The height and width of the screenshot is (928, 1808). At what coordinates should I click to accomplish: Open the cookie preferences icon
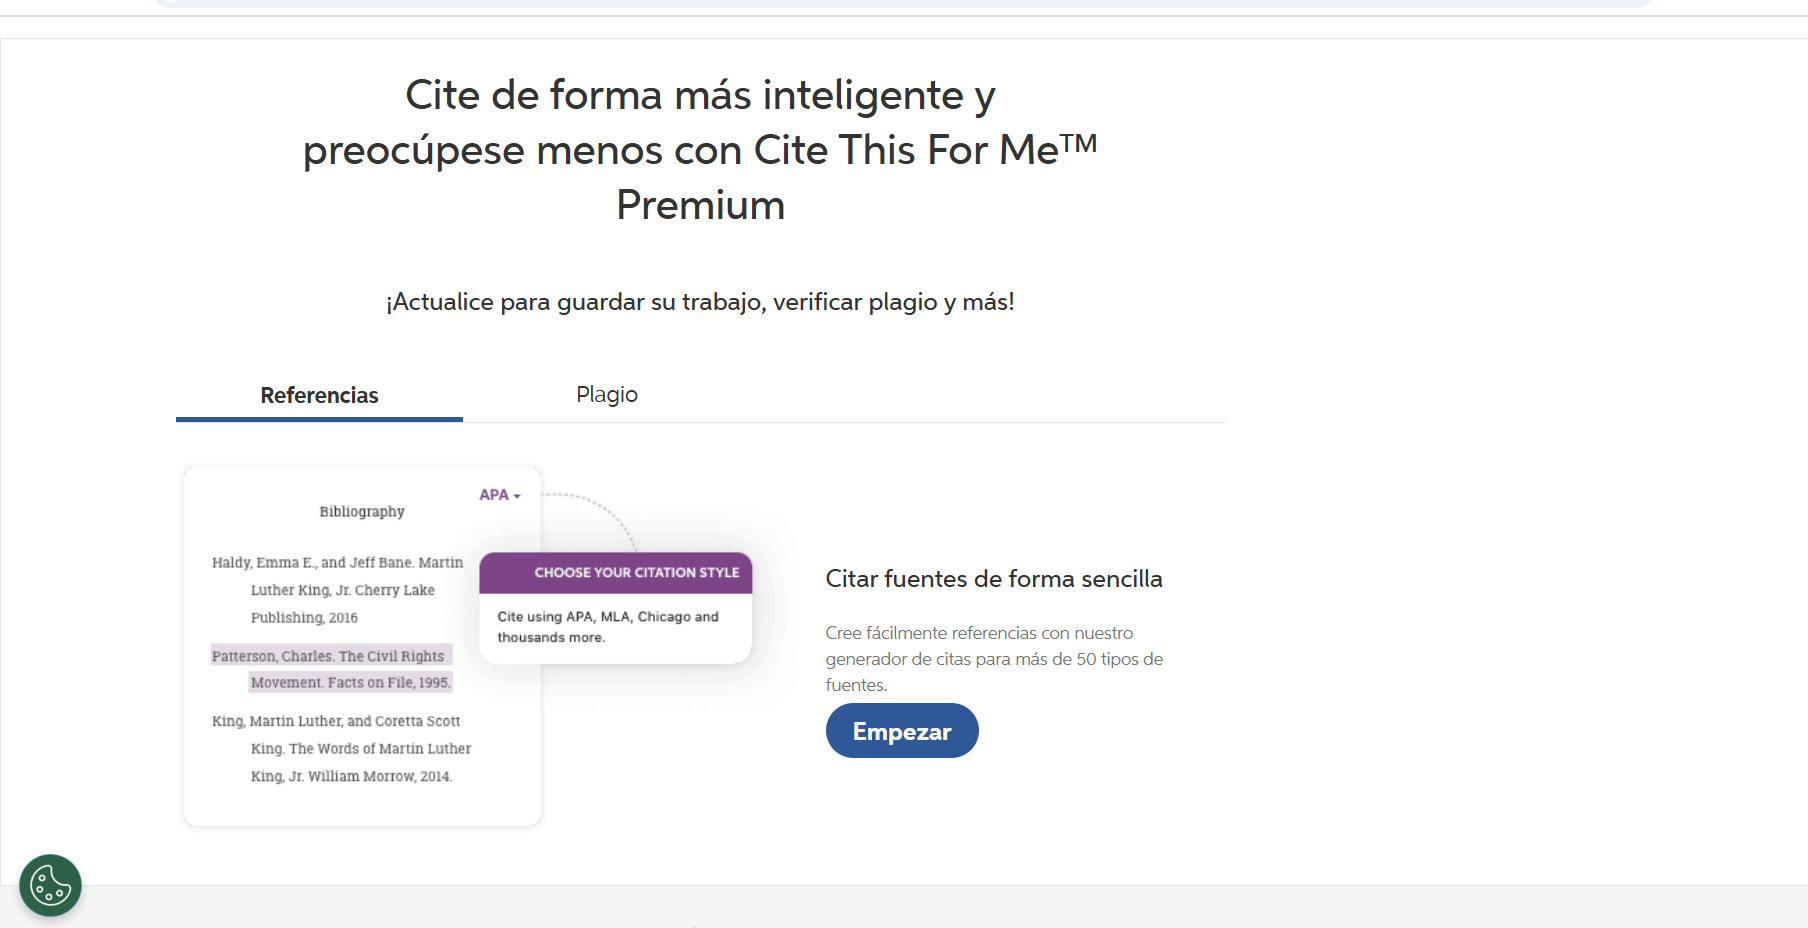50,885
